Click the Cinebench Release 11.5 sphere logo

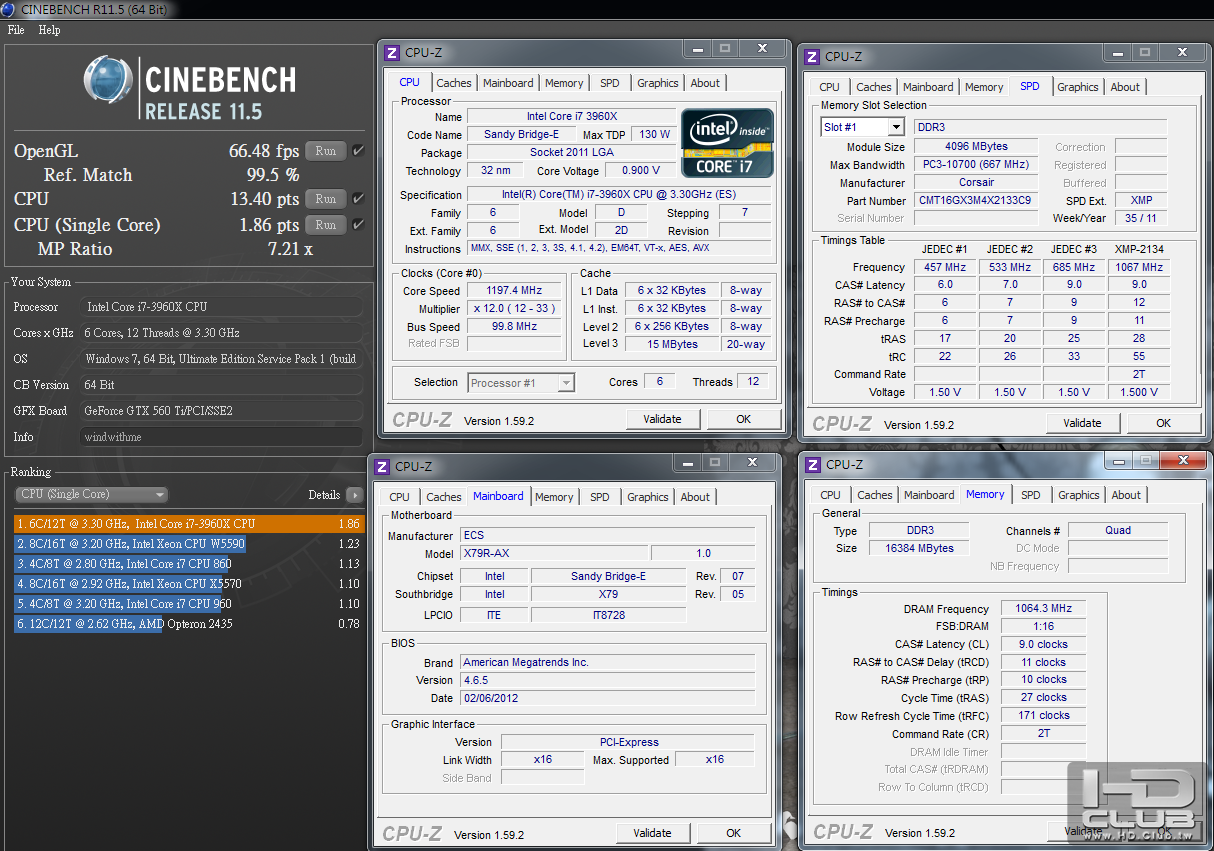pyautogui.click(x=108, y=81)
